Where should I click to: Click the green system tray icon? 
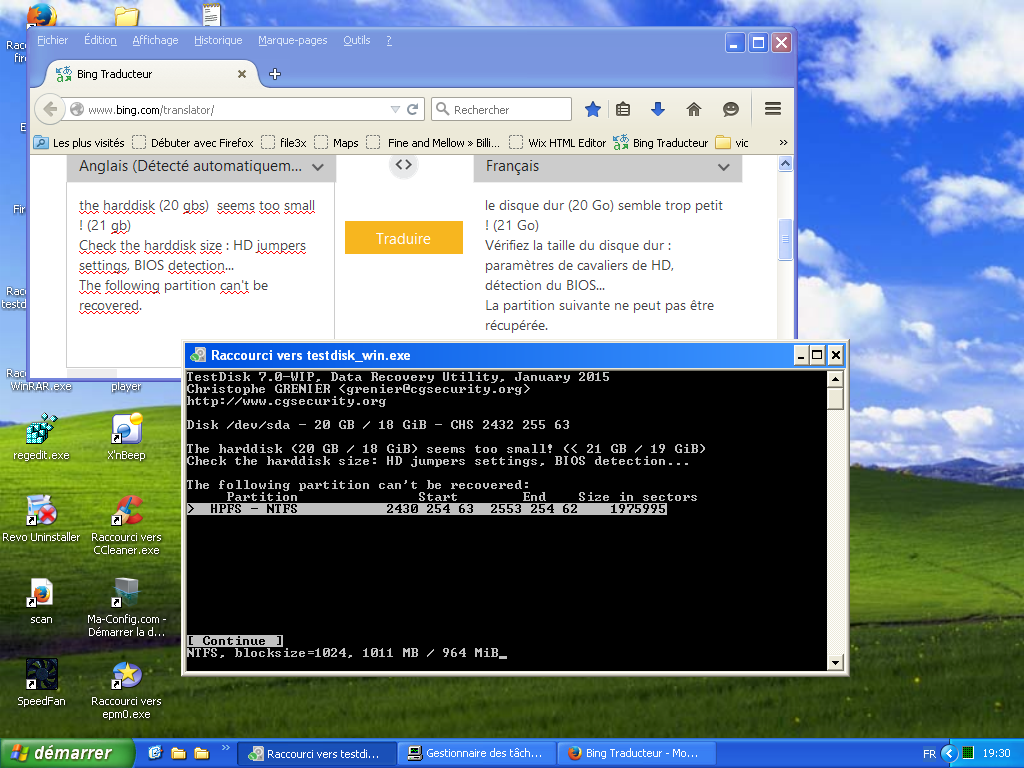[968, 753]
